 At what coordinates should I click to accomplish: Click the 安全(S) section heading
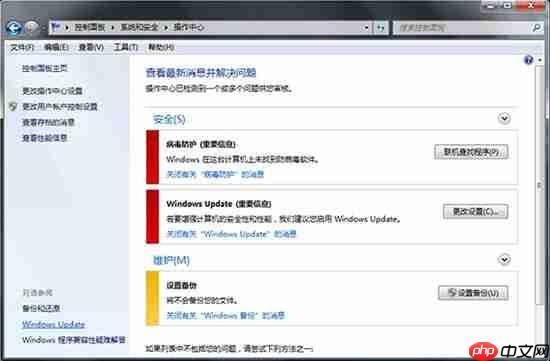point(169,119)
